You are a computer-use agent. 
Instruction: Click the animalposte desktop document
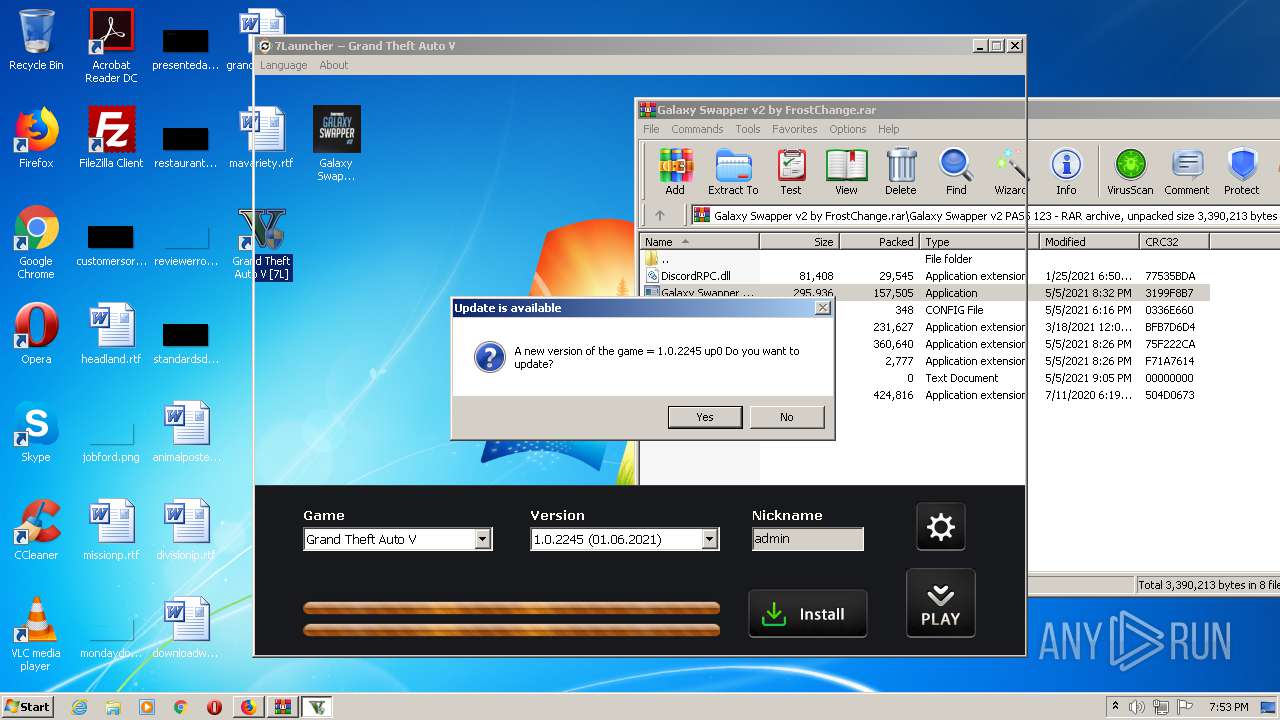187,432
